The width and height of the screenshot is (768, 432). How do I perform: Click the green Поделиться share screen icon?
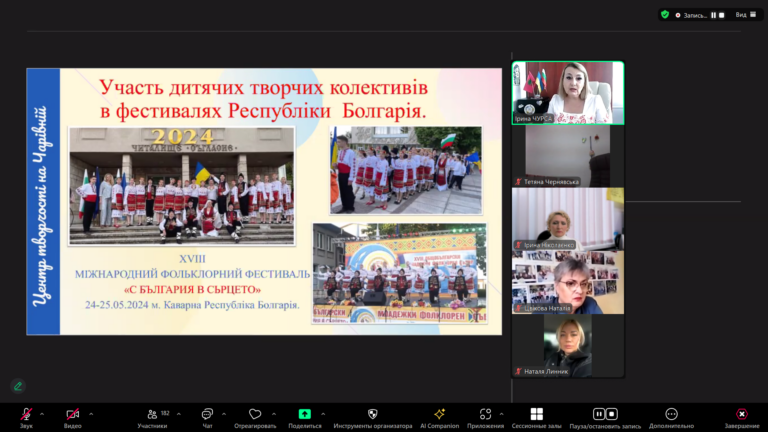pos(304,414)
